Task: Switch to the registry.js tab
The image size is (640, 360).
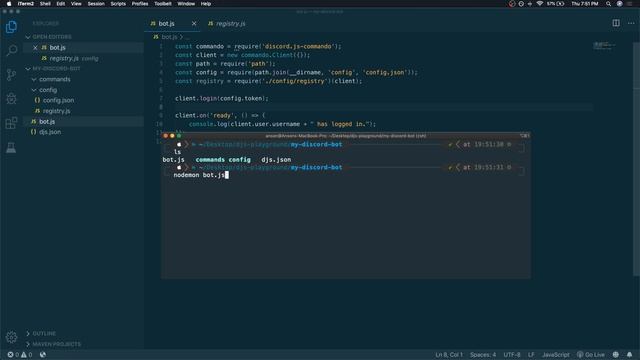Action: coord(227,24)
